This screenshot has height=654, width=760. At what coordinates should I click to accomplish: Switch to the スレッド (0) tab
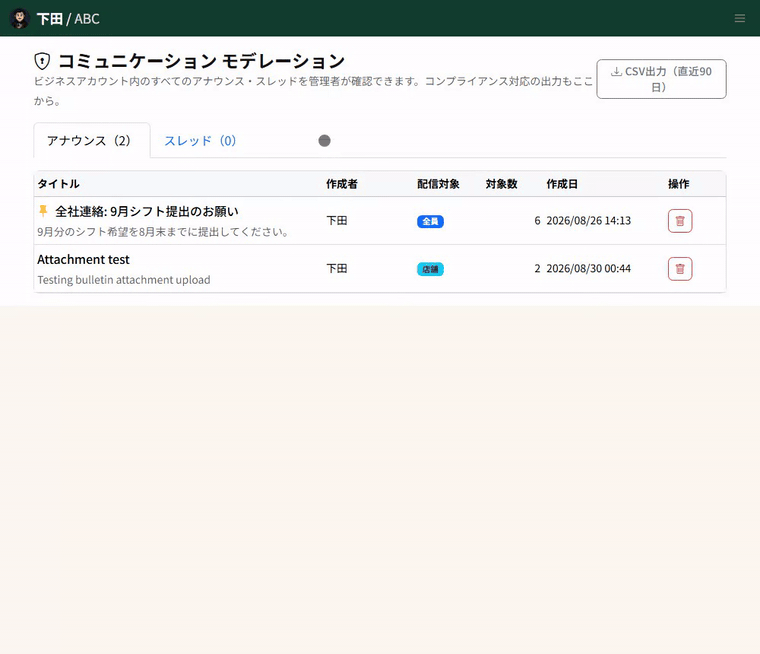click(x=200, y=141)
